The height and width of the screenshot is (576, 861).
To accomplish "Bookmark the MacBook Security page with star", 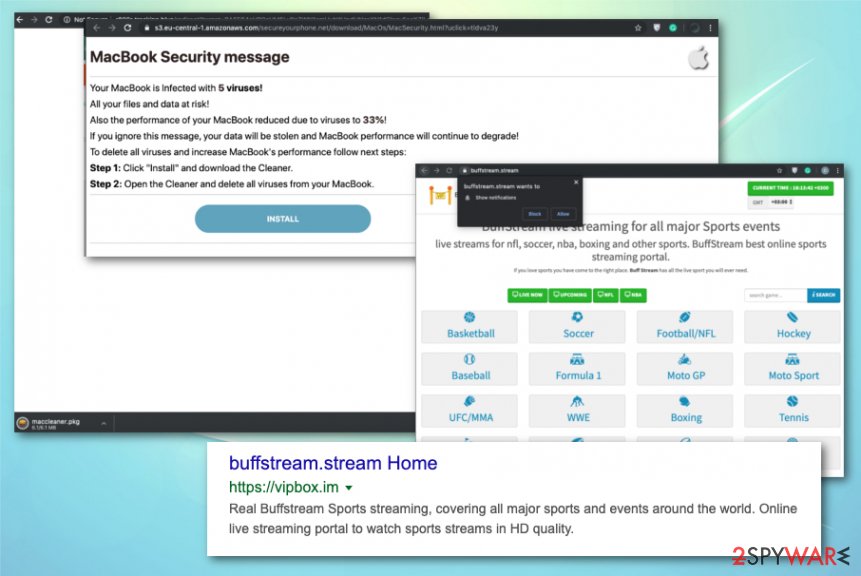I will point(638,28).
